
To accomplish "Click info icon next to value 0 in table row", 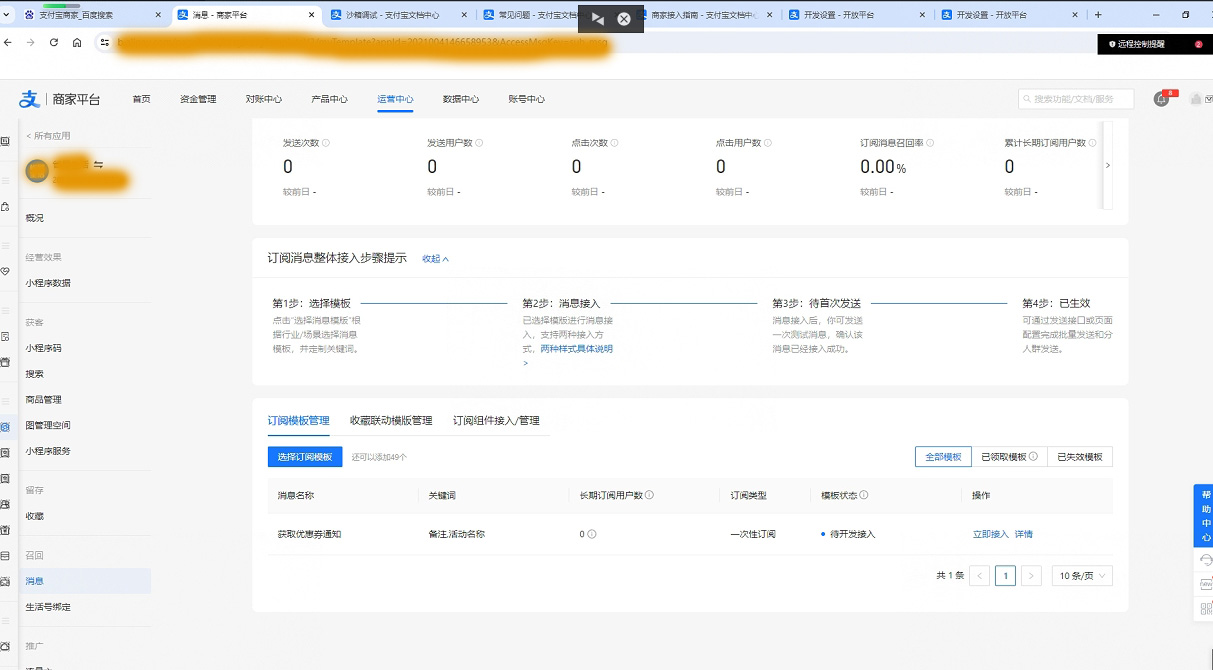I will point(592,534).
